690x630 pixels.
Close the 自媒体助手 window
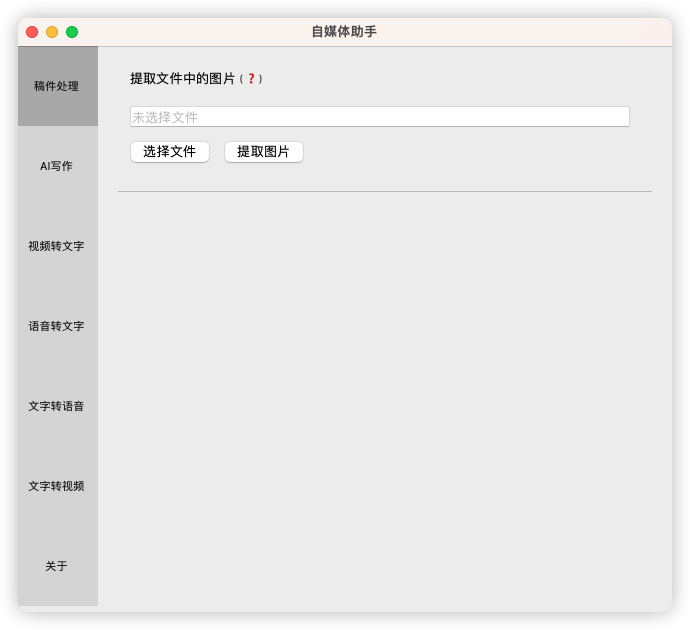pyautogui.click(x=32, y=32)
